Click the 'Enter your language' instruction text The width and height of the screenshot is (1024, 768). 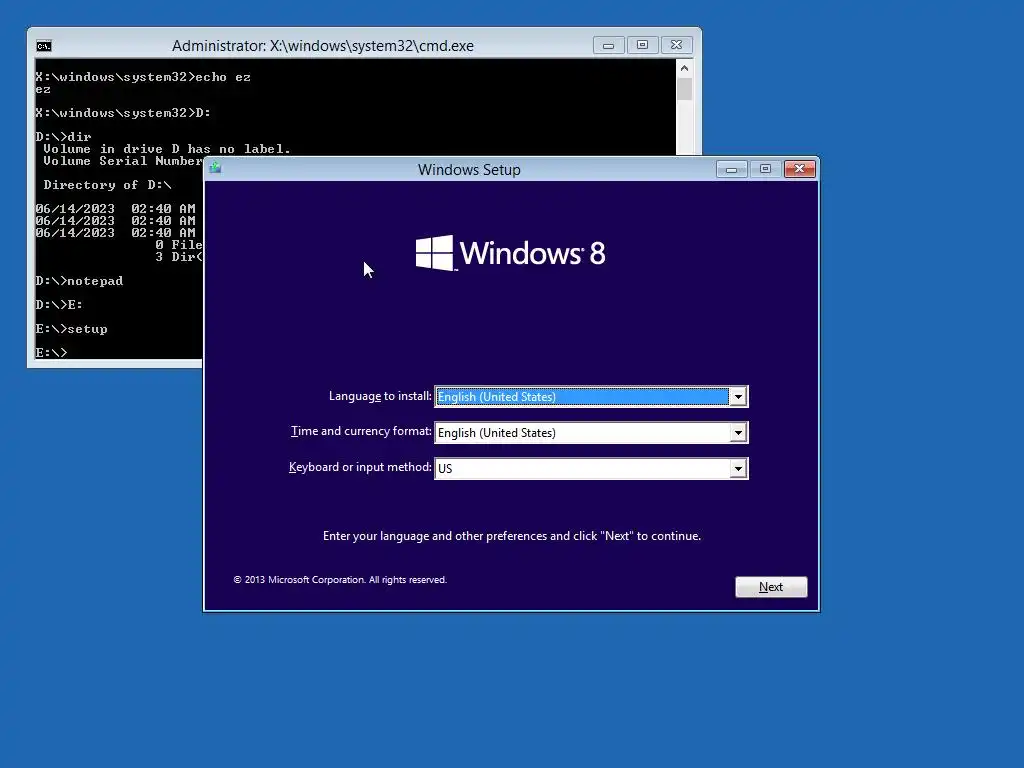(512, 536)
